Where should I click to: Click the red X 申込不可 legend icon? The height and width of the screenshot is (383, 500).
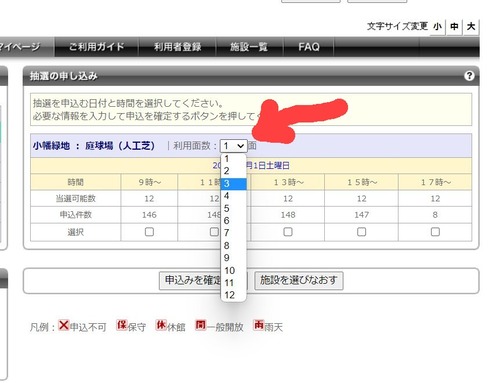click(63, 325)
